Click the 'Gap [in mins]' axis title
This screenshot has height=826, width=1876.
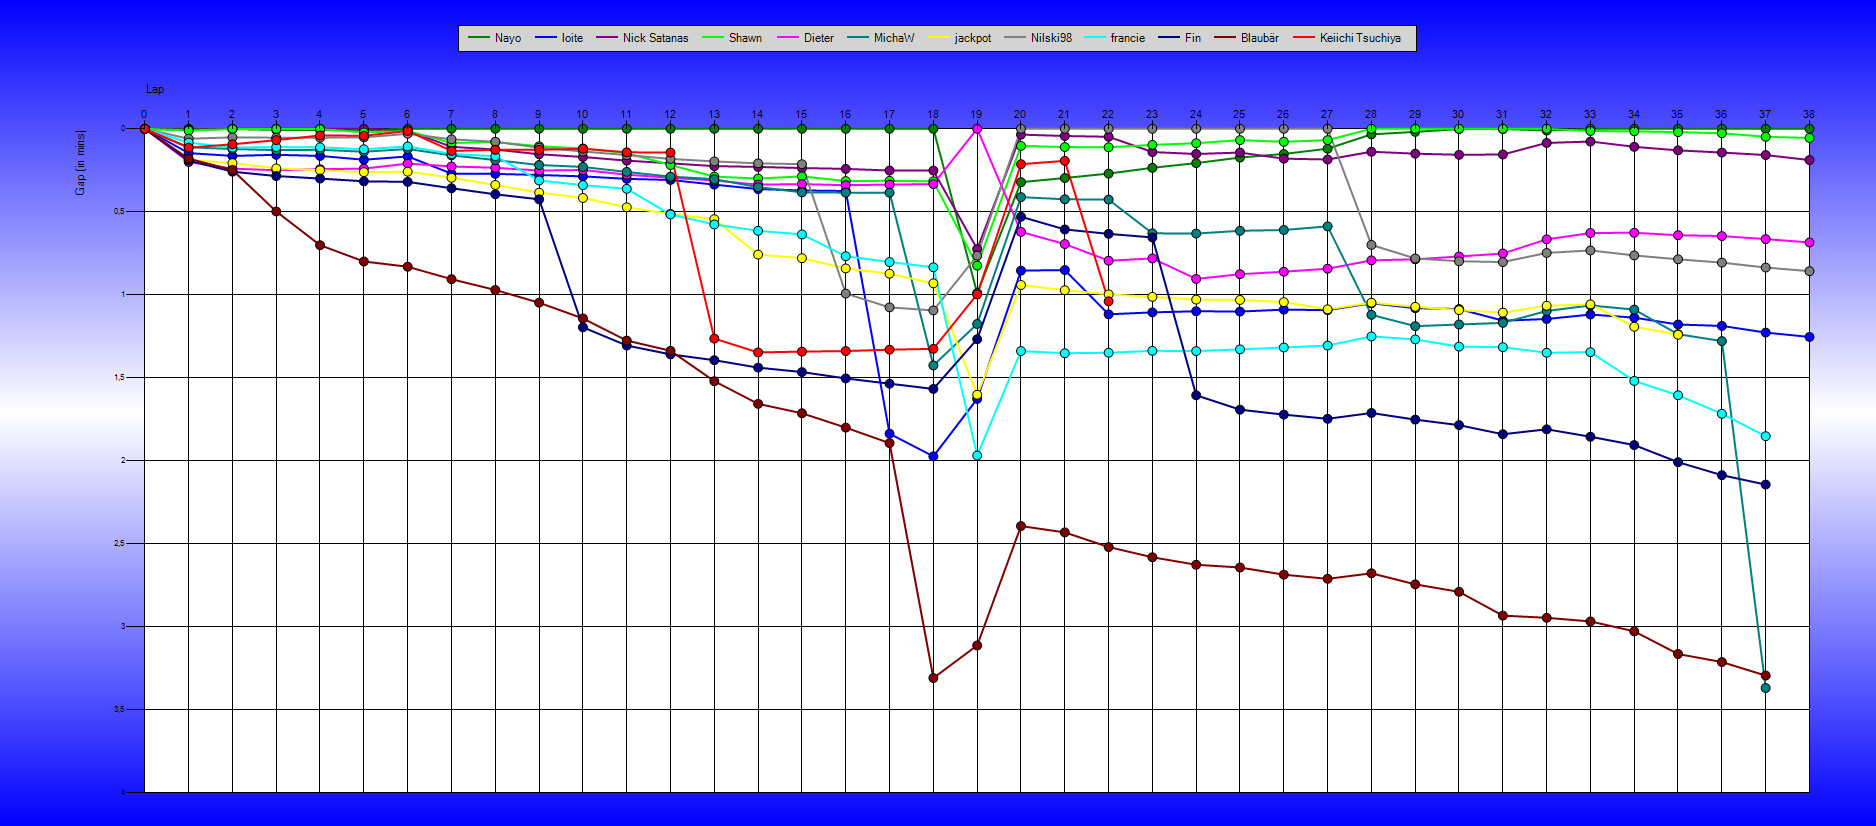point(81,162)
